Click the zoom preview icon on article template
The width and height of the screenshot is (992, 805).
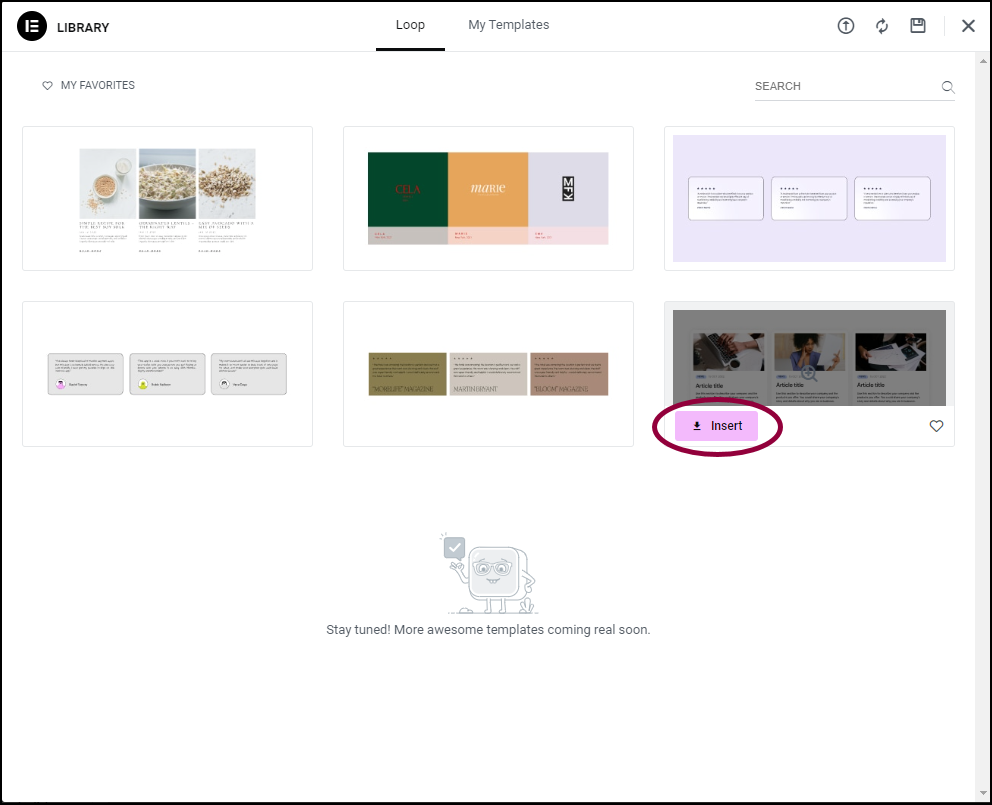pos(809,373)
